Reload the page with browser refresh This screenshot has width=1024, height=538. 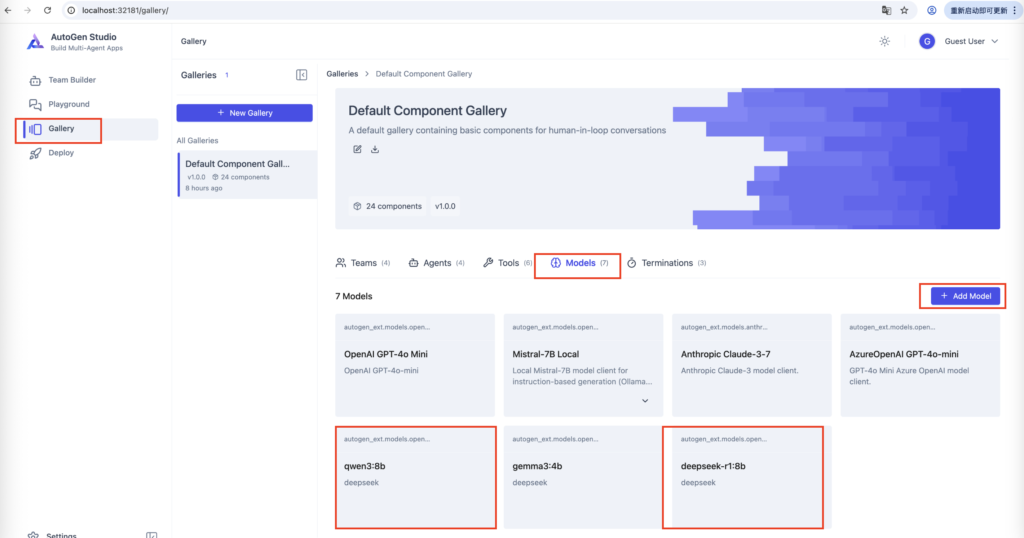point(48,10)
